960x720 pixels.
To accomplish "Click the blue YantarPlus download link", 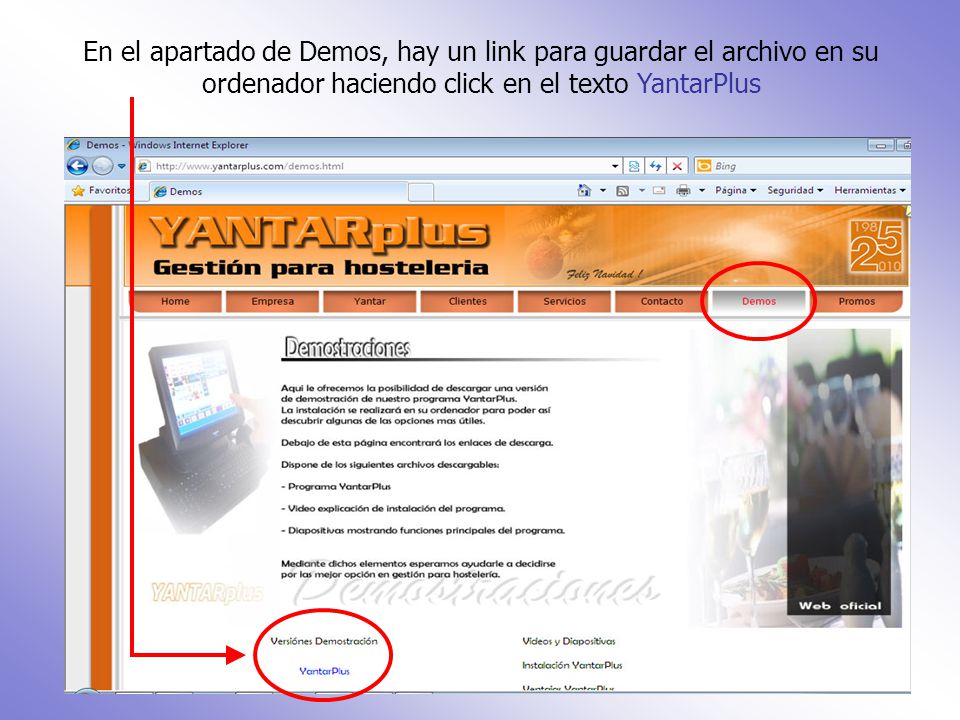I will [x=324, y=671].
